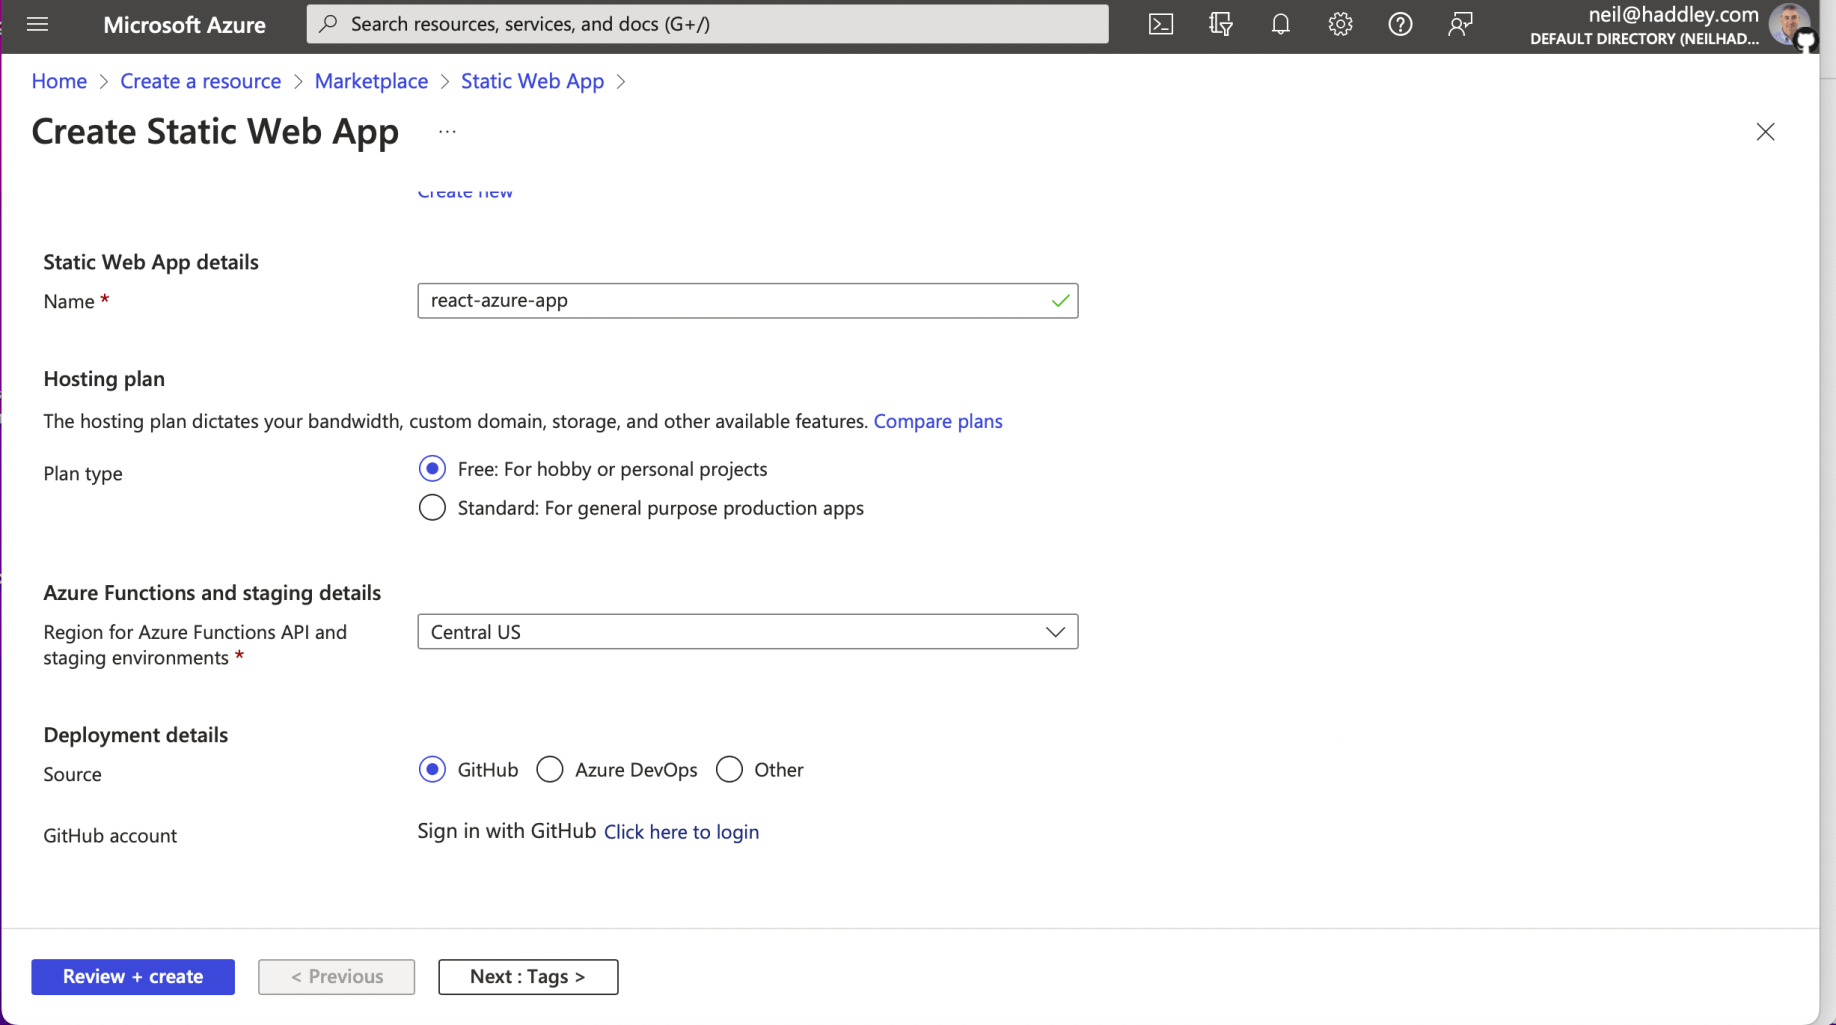Open the help question mark icon
1836x1025 pixels.
(x=1400, y=24)
